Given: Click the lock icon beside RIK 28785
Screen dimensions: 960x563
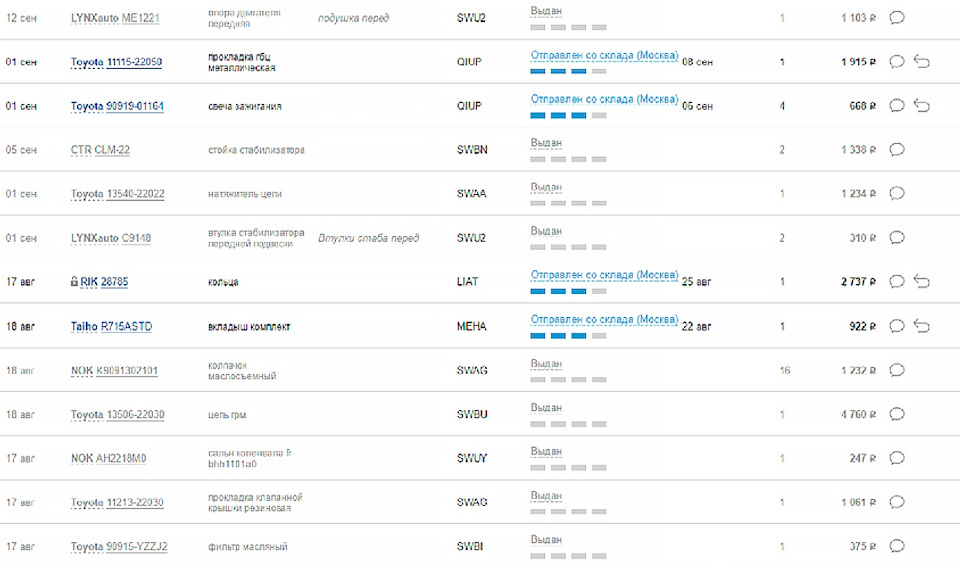Looking at the screenshot, I should pyautogui.click(x=74, y=282).
